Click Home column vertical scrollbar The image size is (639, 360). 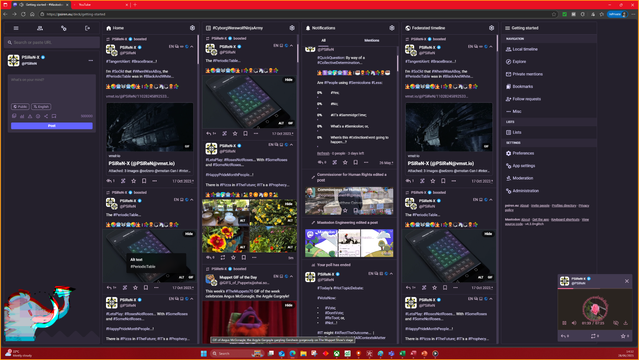pos(198,49)
